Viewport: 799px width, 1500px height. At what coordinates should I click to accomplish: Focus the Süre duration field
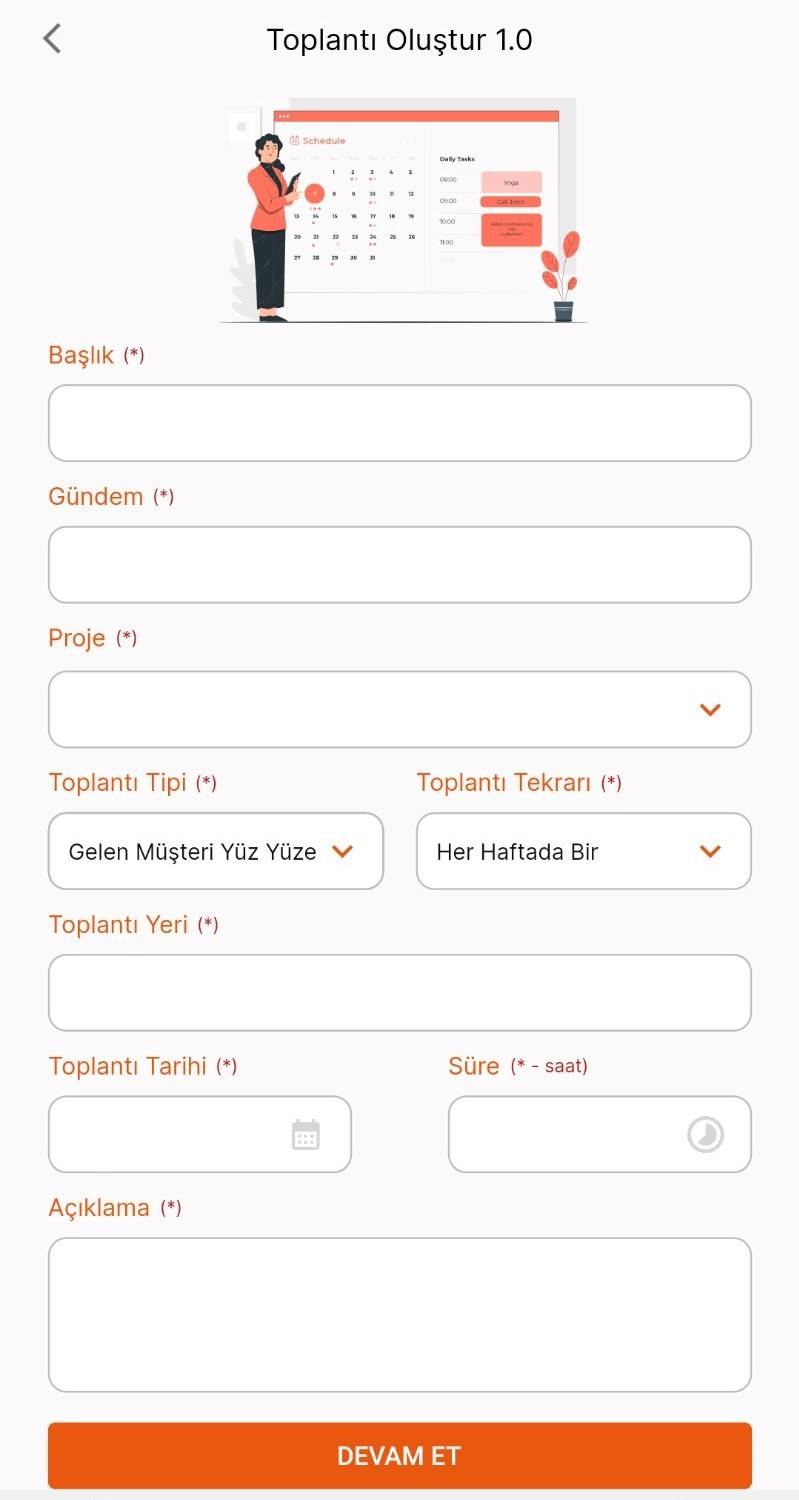click(565, 1135)
